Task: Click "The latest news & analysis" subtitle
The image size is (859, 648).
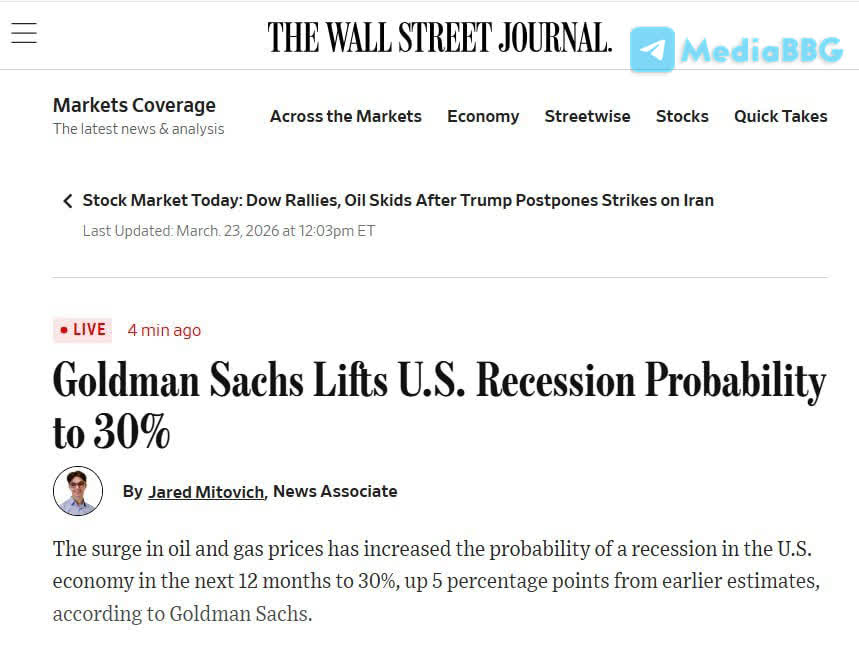Action: [x=139, y=129]
